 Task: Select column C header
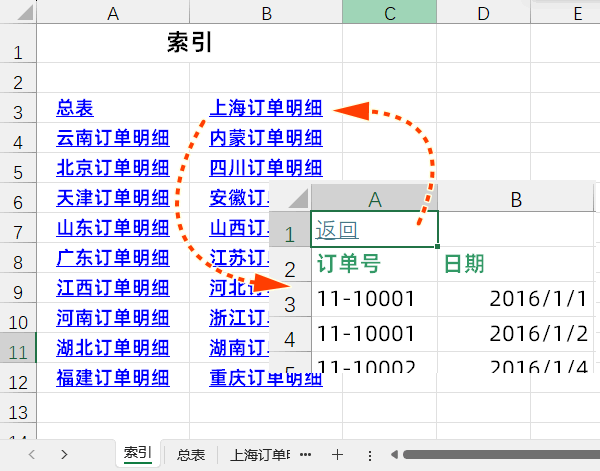coord(389,13)
